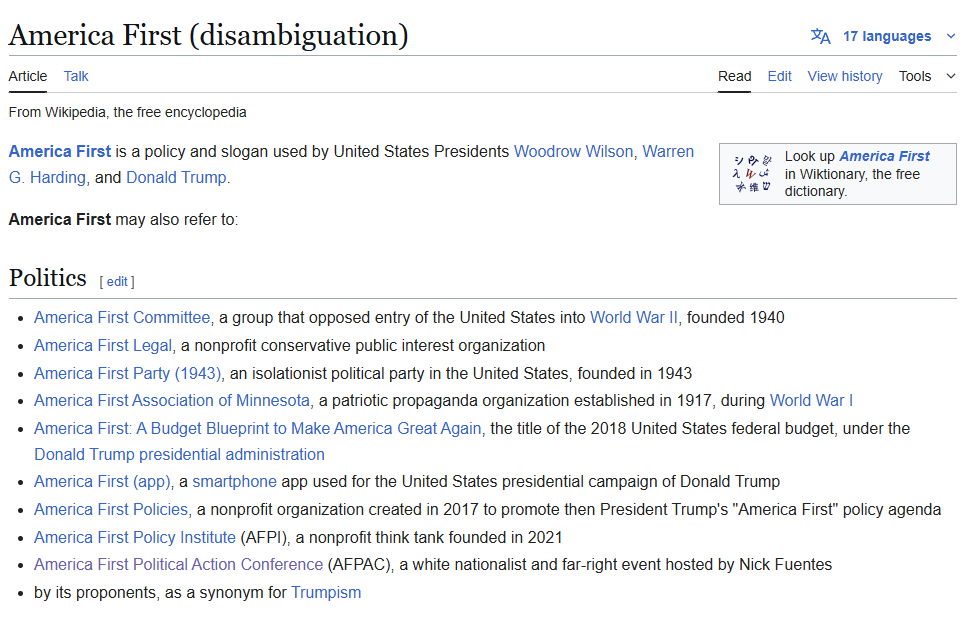
Task: Open the America First (app) link
Action: pos(102,482)
